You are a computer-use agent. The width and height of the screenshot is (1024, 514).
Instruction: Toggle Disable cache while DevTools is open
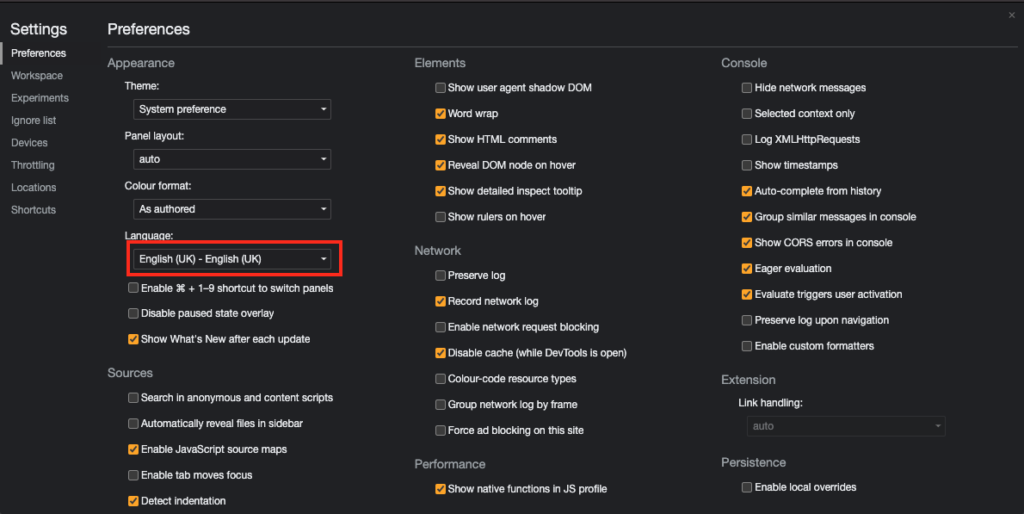(x=440, y=353)
